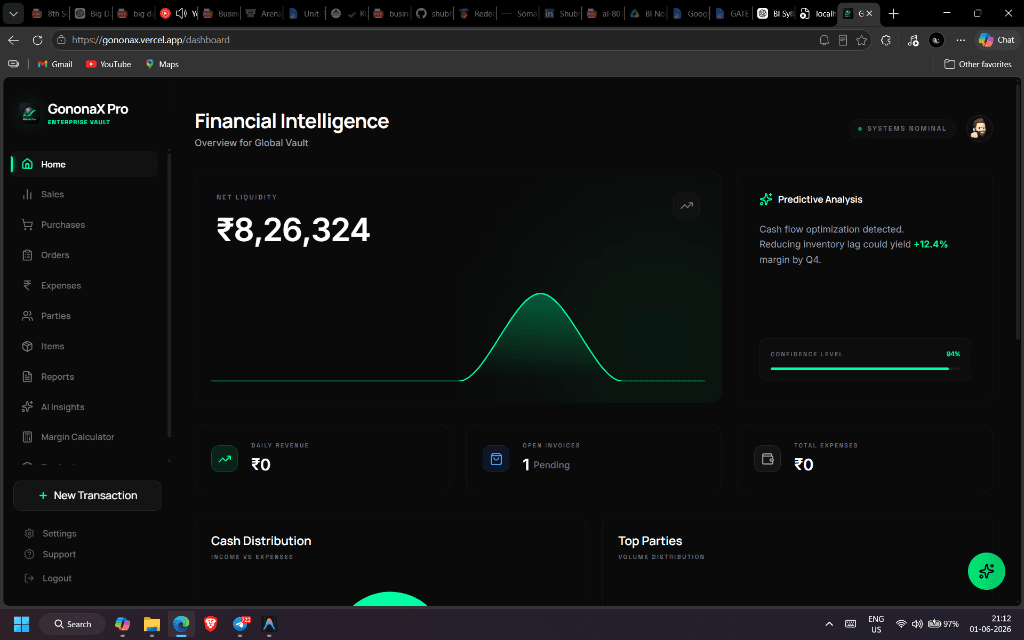Open the user avatar profile
The width and height of the screenshot is (1024, 640).
(979, 129)
